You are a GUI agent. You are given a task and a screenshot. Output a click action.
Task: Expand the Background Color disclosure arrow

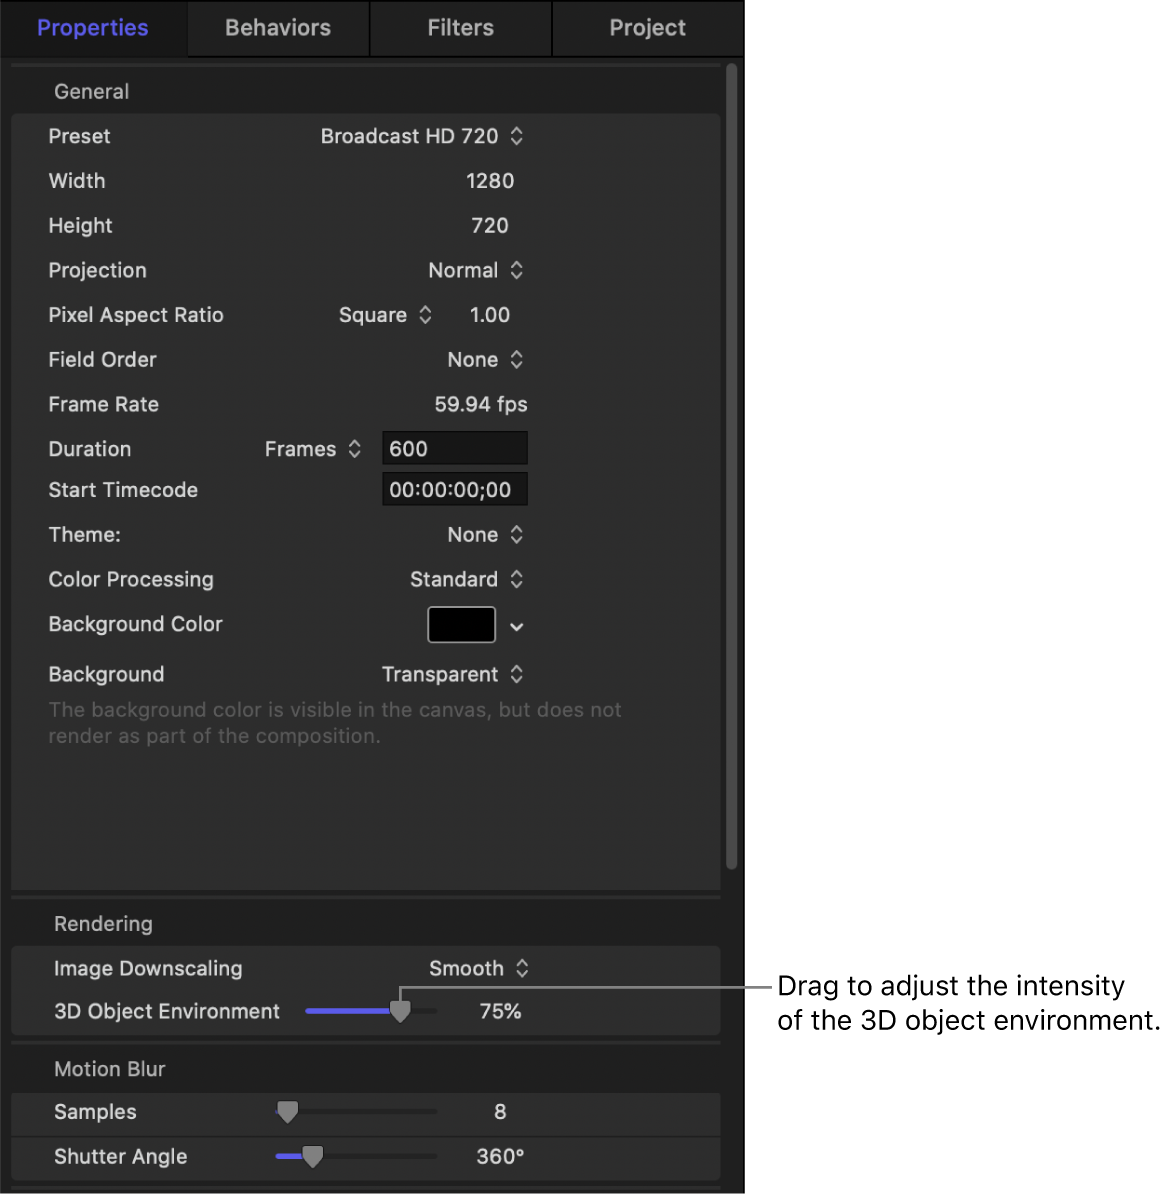click(516, 625)
